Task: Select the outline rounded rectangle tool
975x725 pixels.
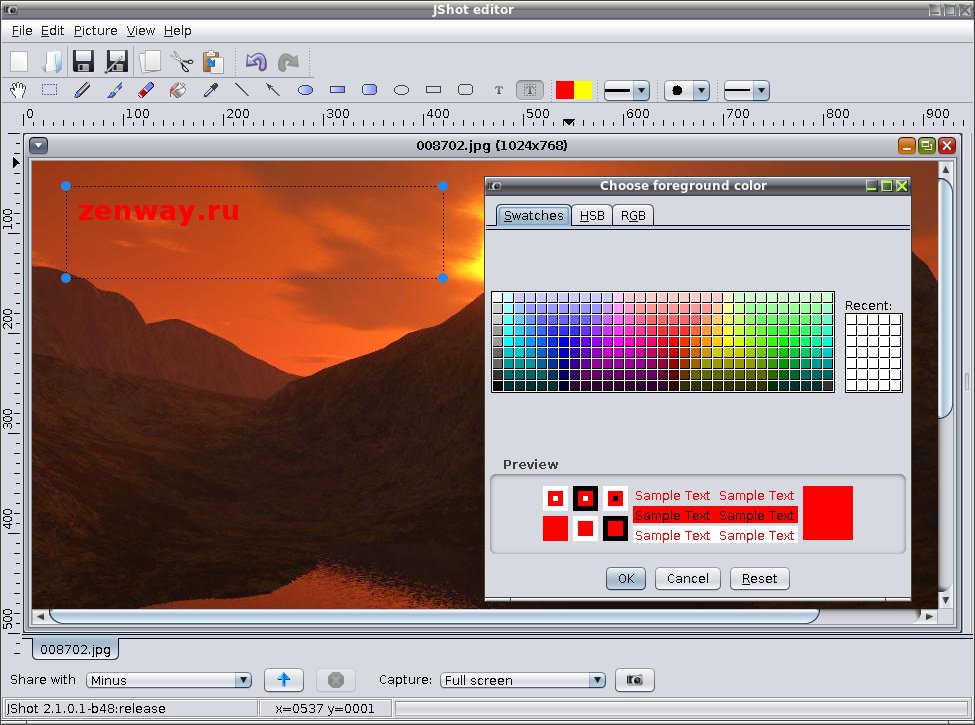Action: coord(465,90)
